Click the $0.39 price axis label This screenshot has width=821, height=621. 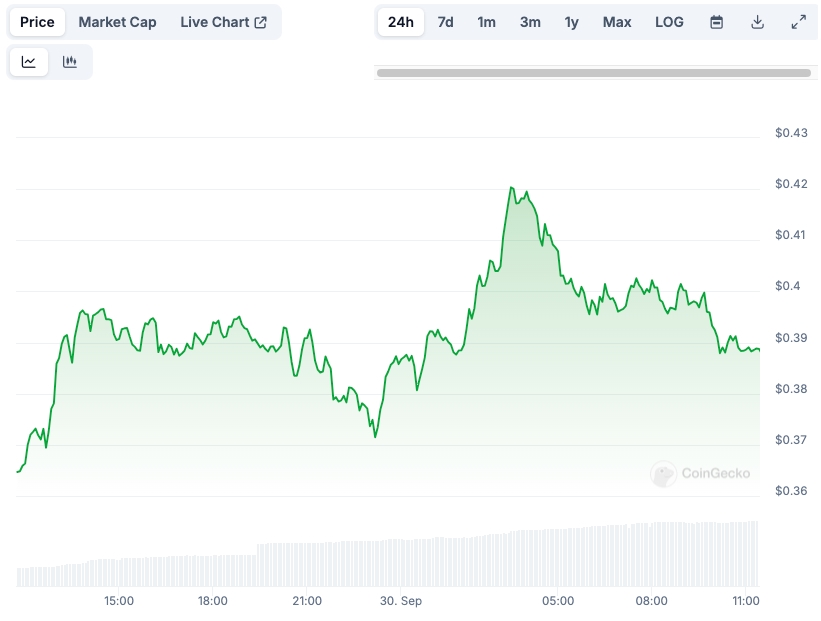point(791,338)
